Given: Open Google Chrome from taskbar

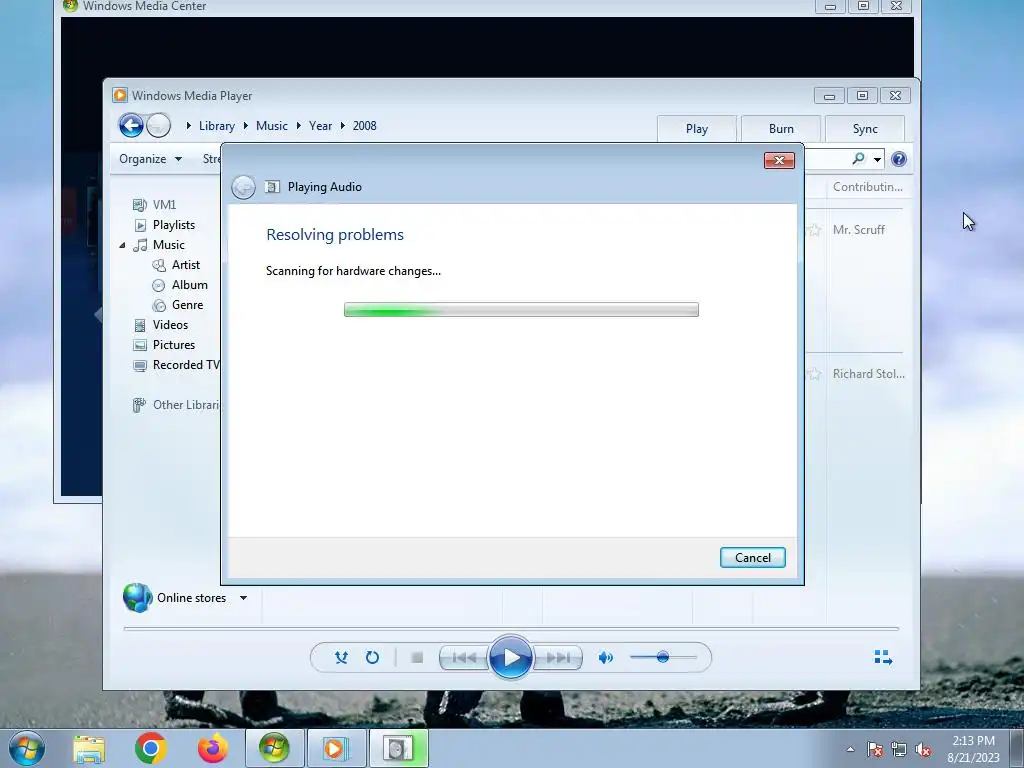Looking at the screenshot, I should point(151,749).
